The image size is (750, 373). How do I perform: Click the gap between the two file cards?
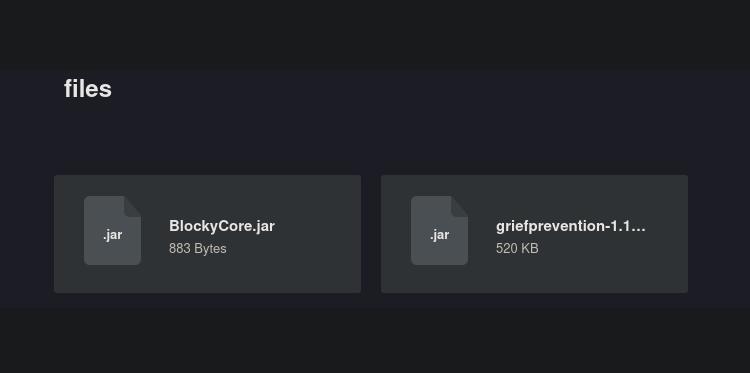coord(371,234)
